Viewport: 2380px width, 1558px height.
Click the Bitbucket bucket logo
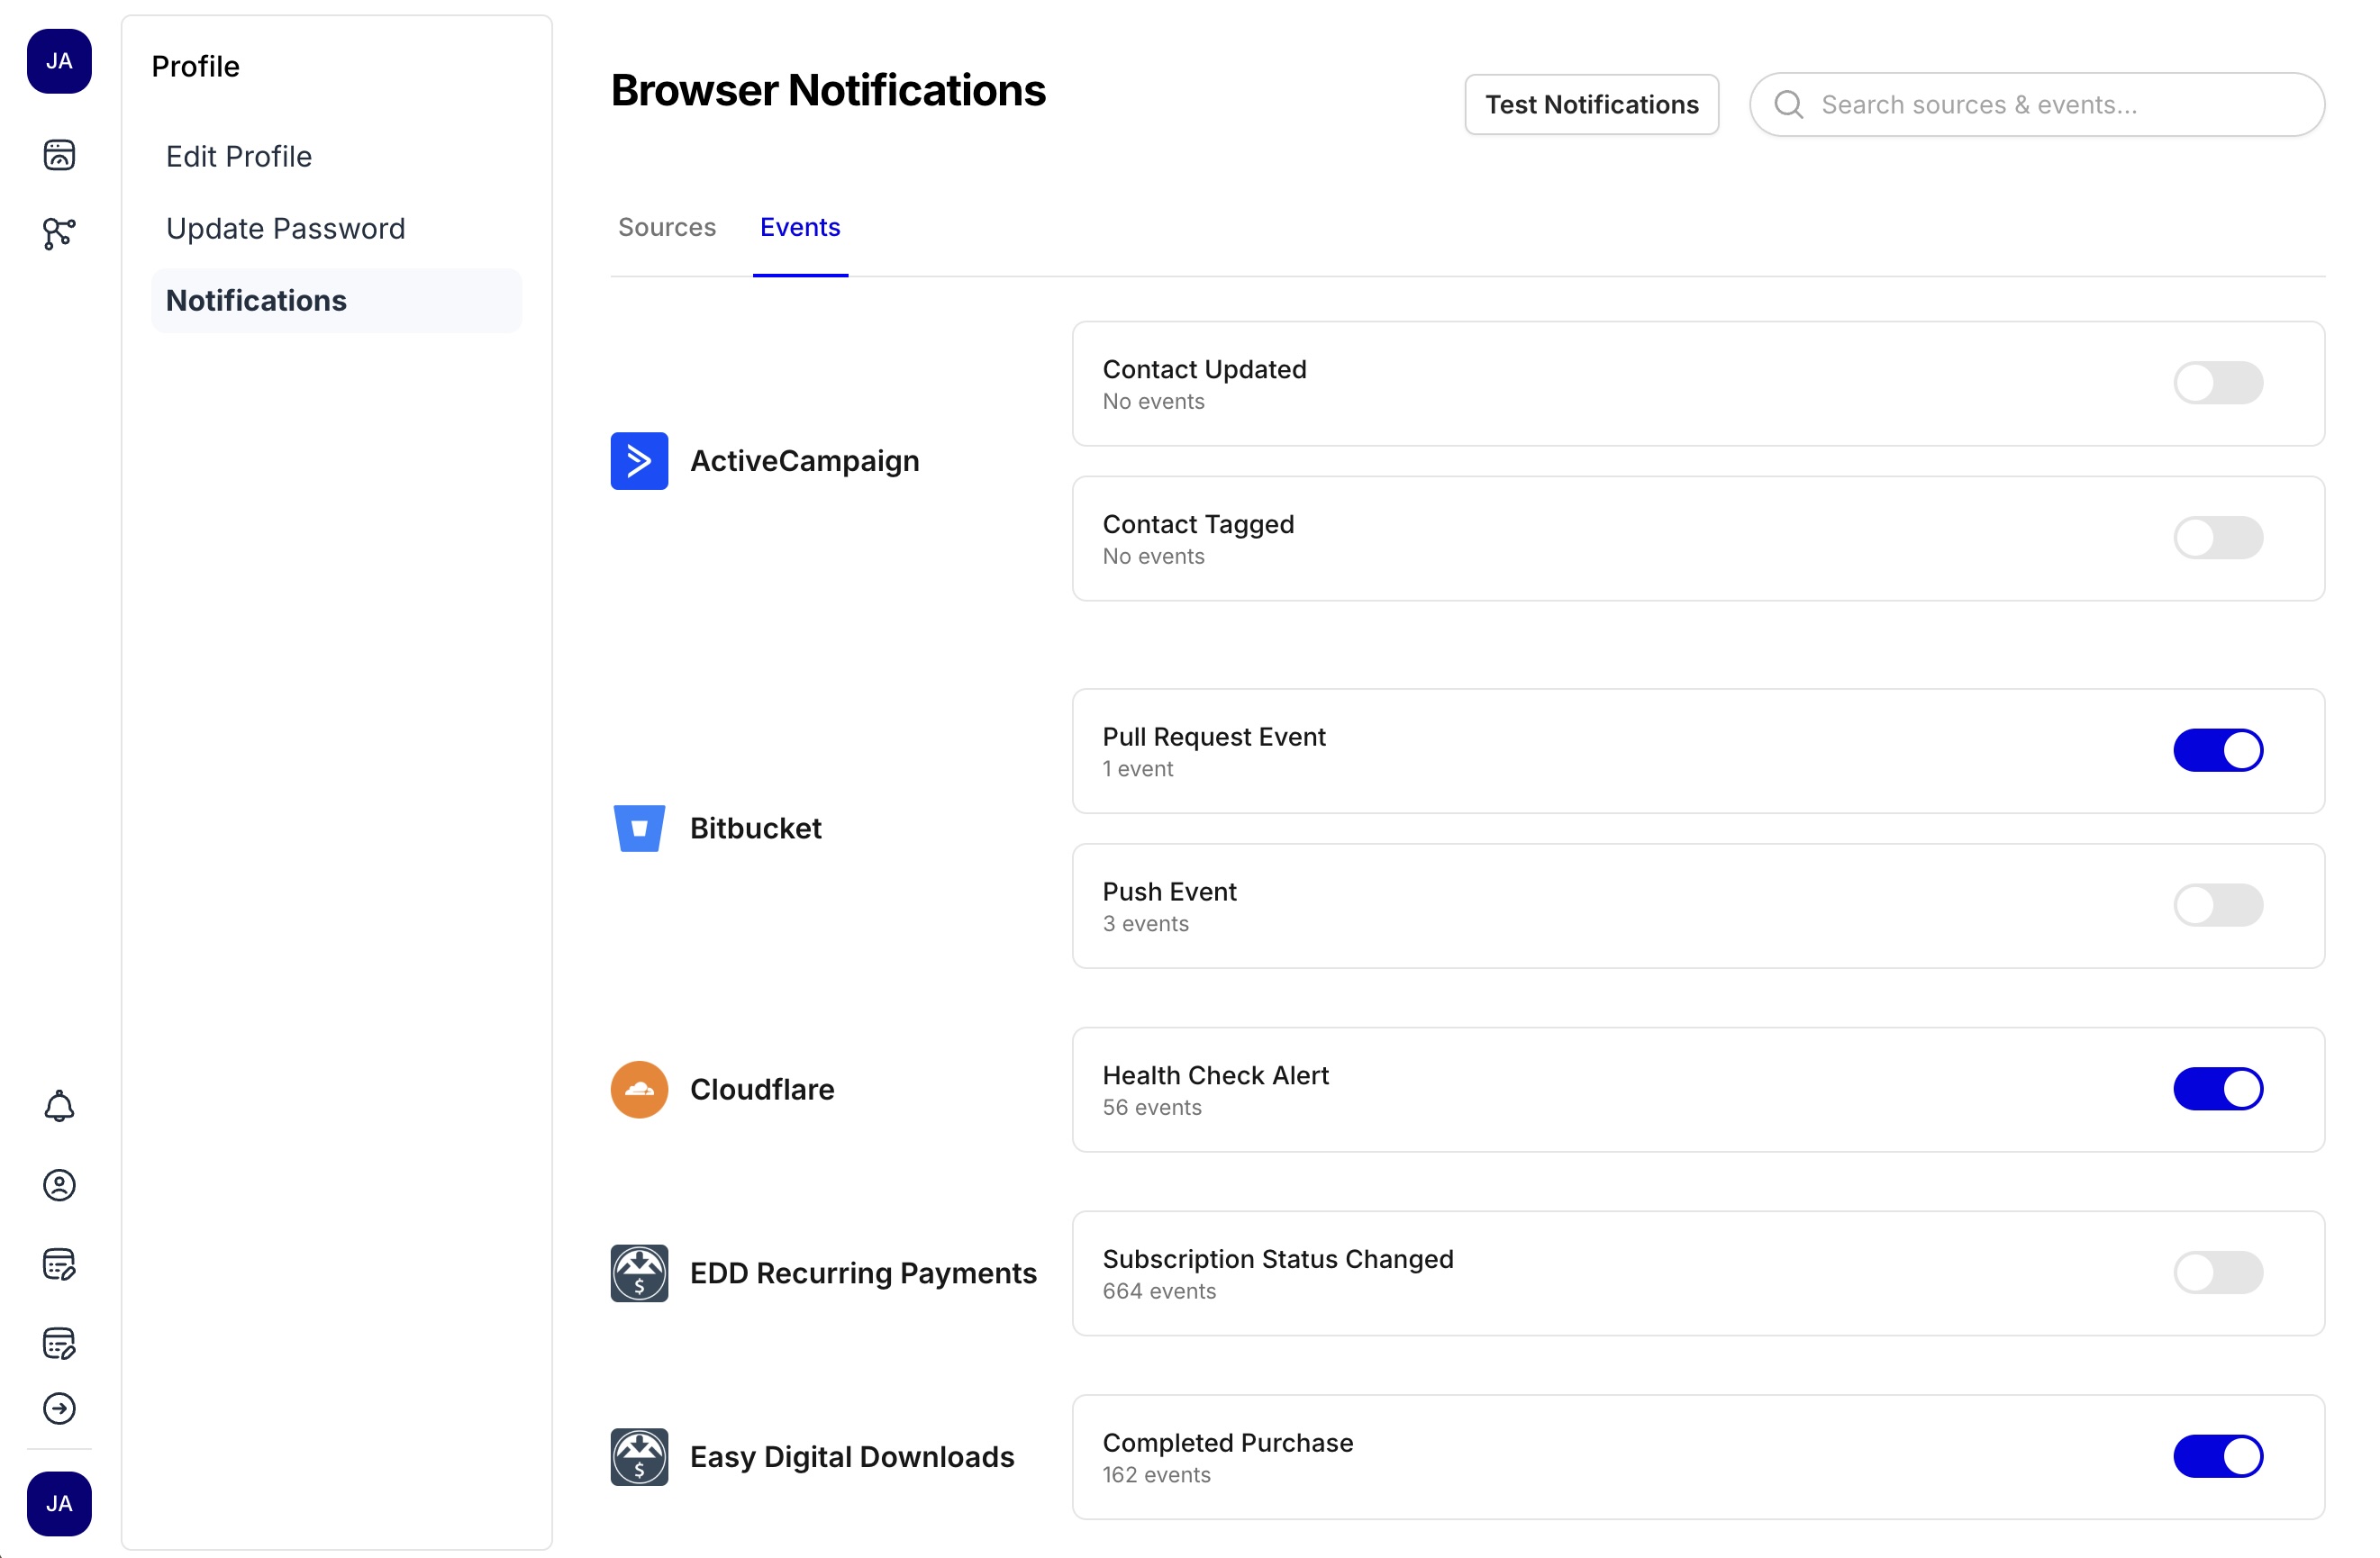(x=639, y=827)
